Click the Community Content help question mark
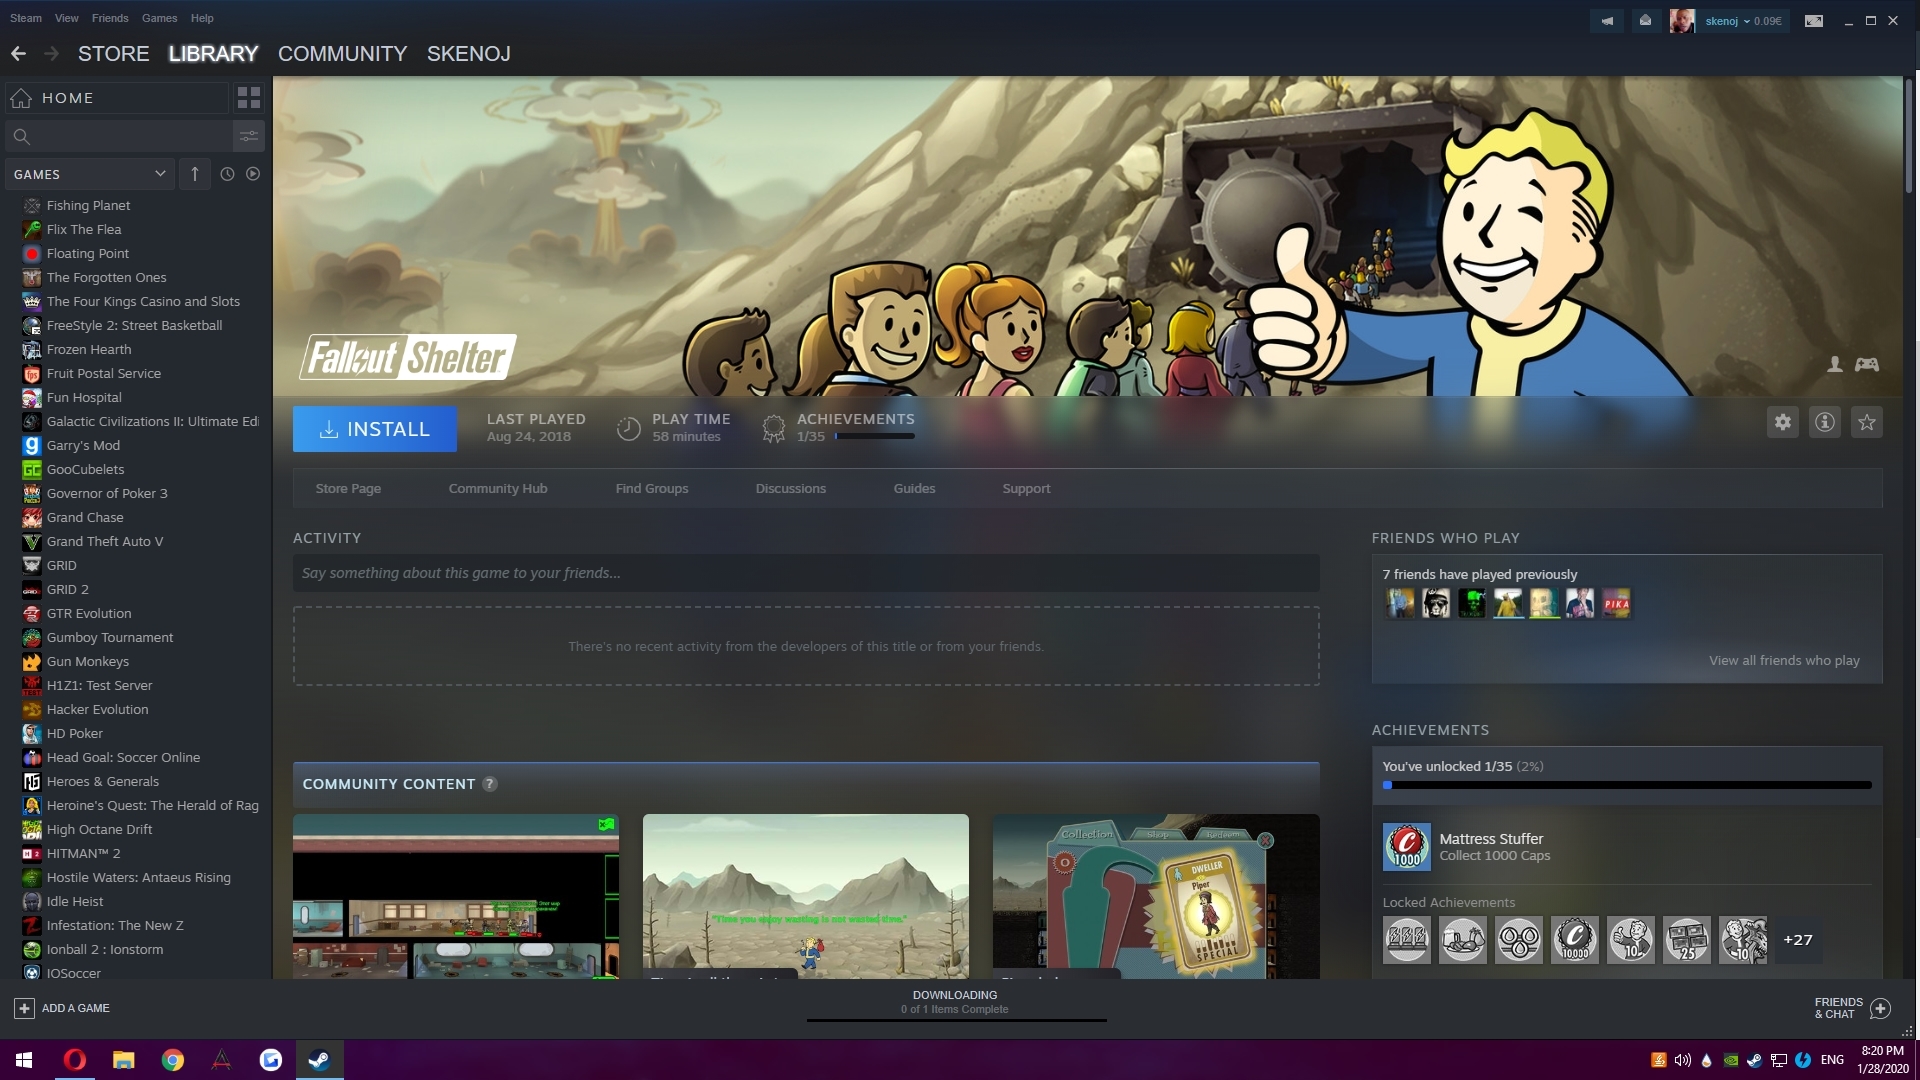 [490, 785]
